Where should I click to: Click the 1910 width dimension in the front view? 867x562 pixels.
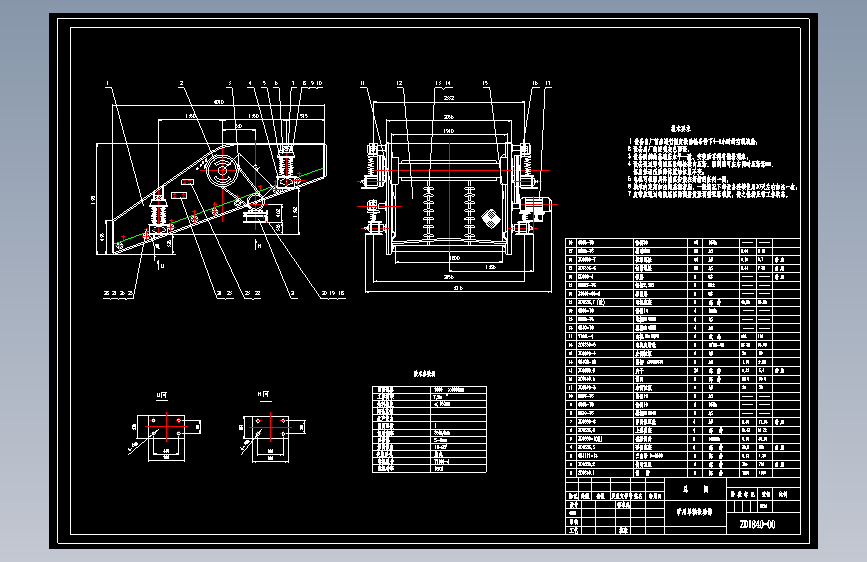448,131
